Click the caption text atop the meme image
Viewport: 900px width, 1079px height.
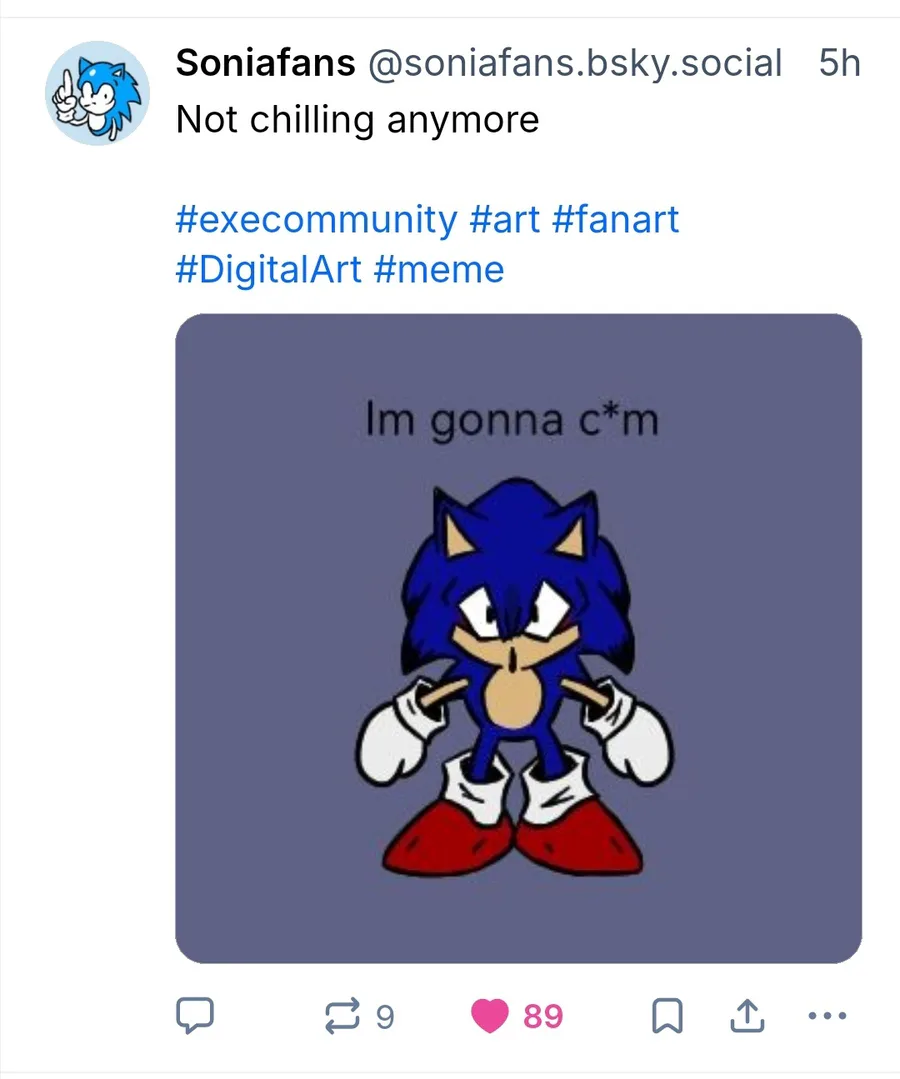click(x=512, y=420)
